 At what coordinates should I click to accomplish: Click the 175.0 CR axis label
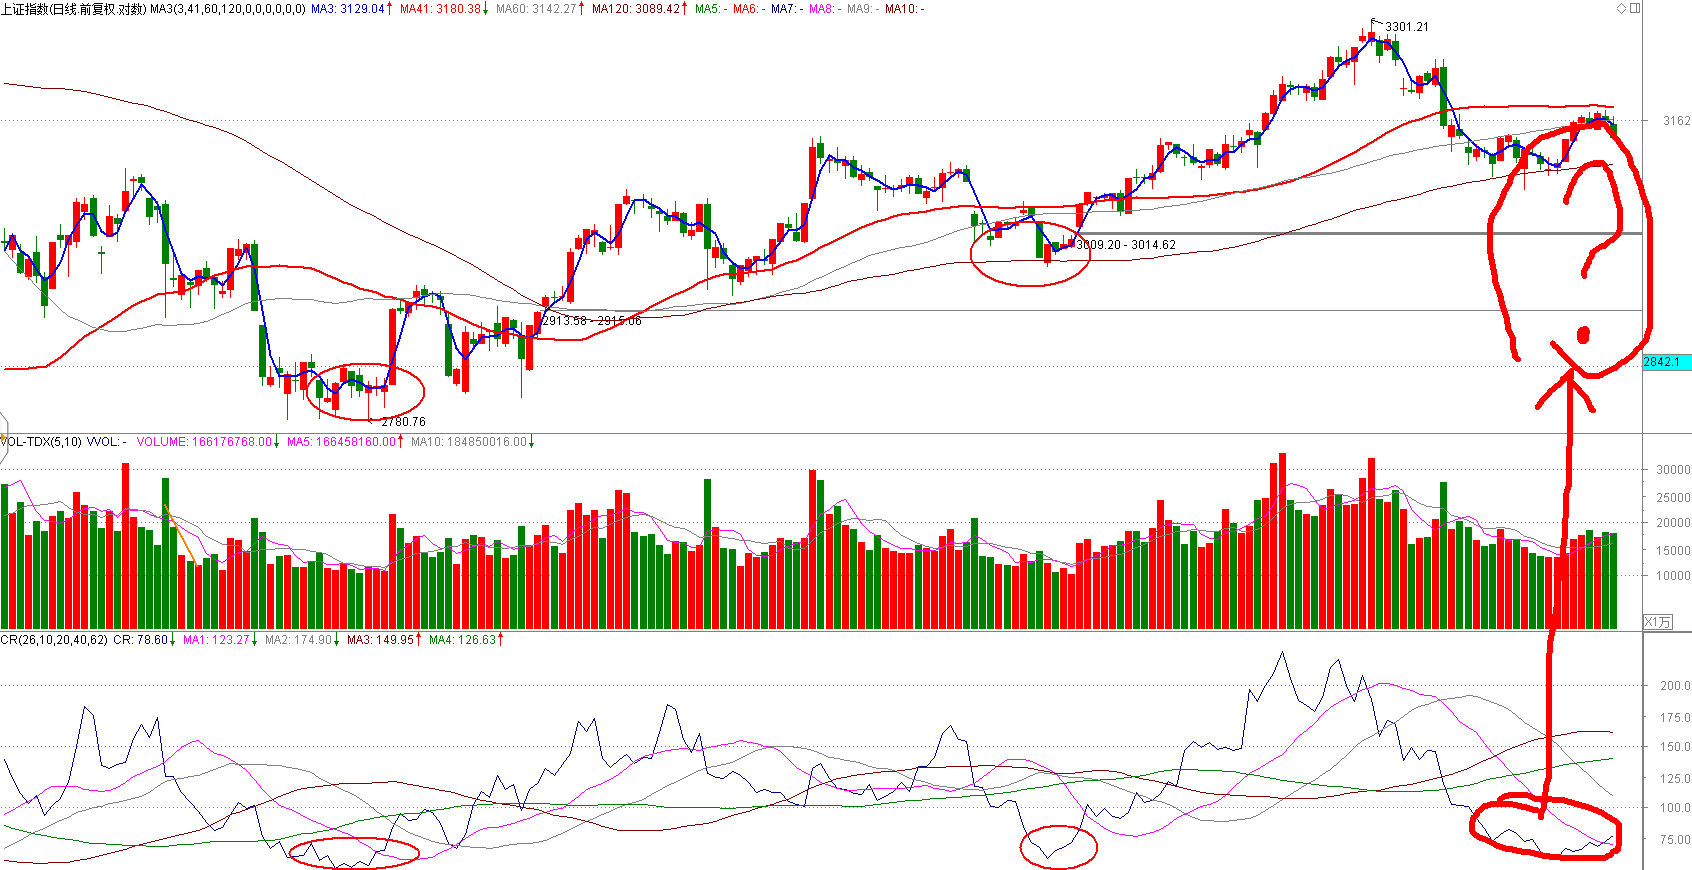[1675, 717]
